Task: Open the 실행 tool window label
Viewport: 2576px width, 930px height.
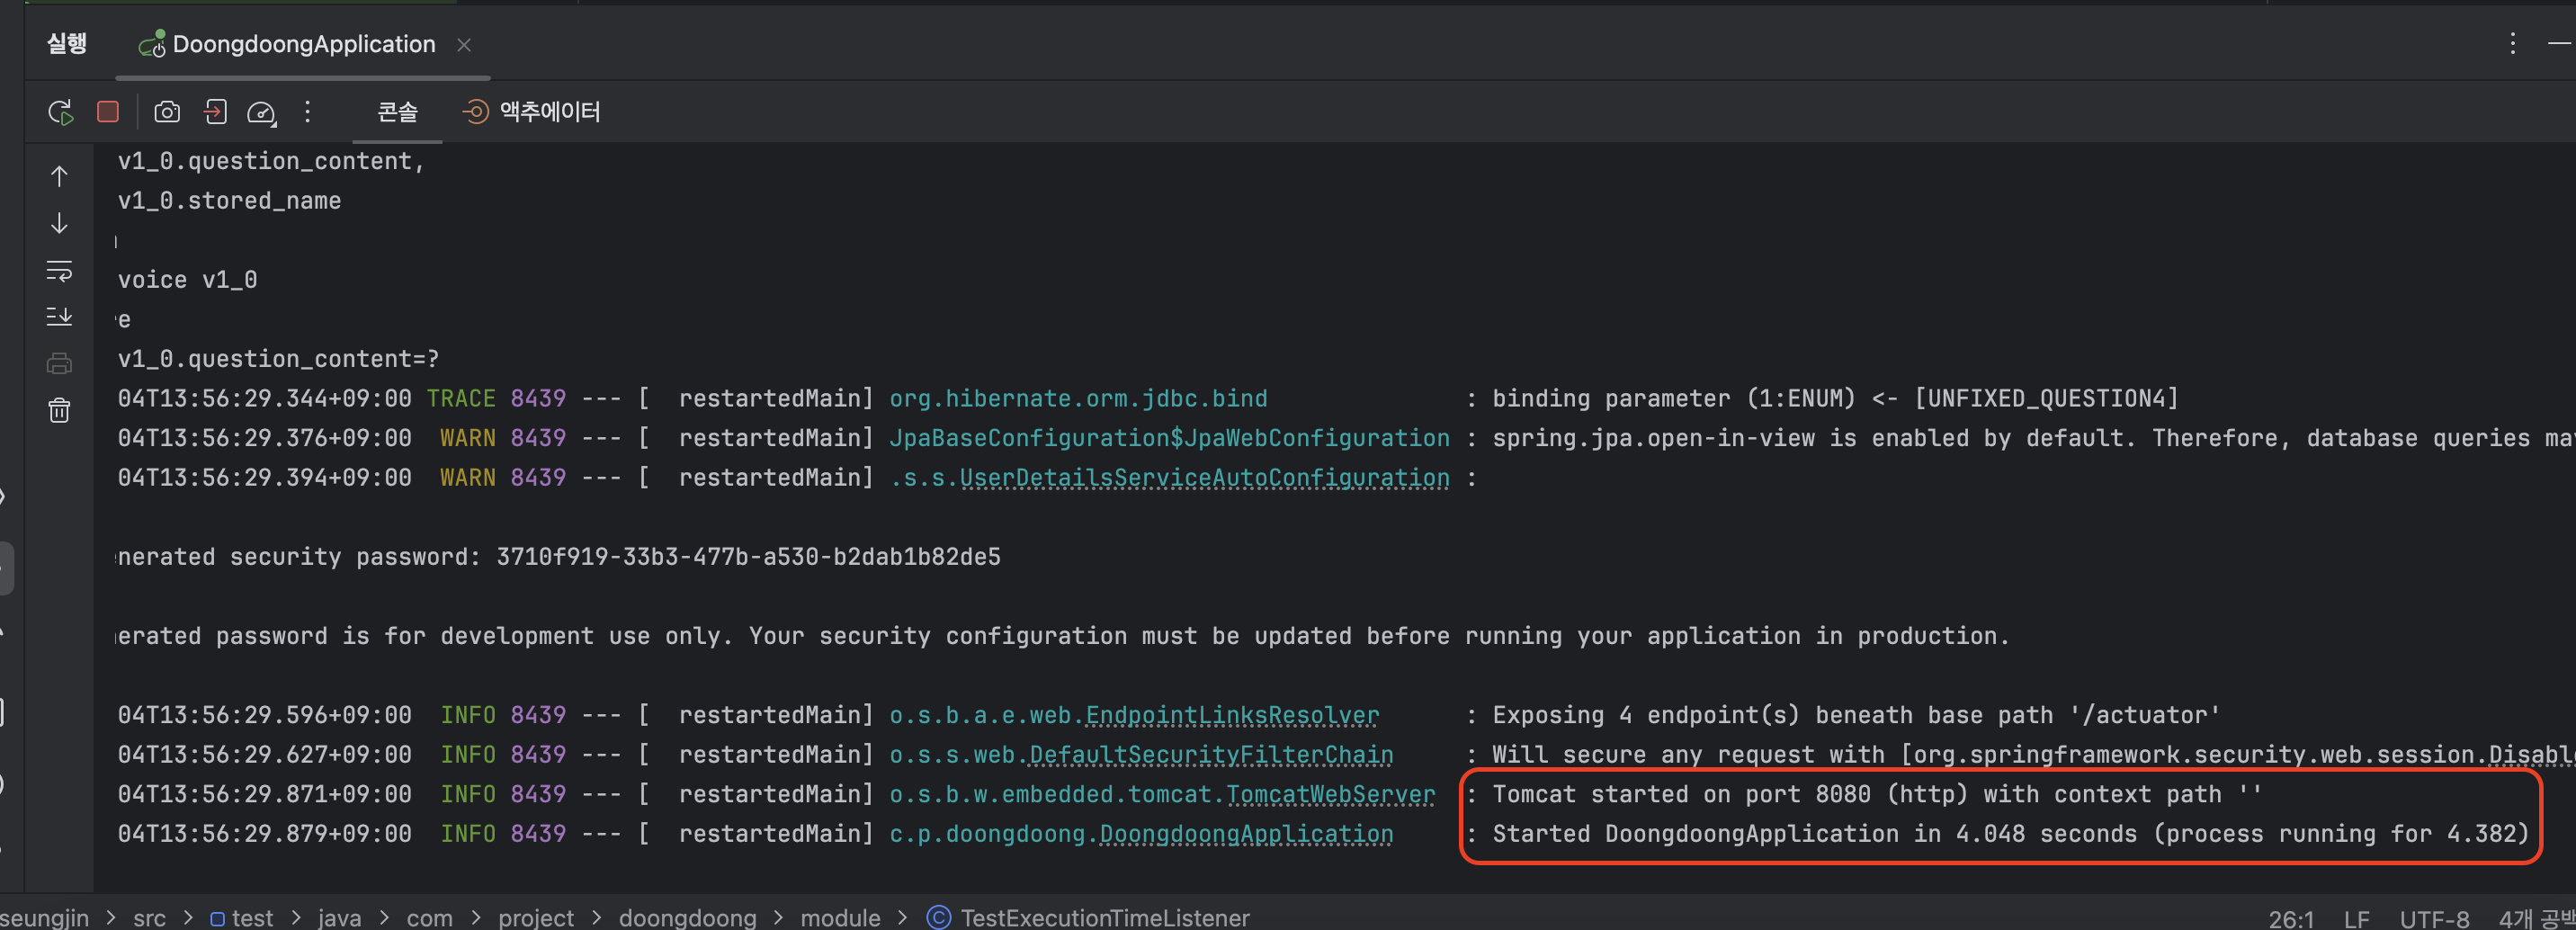Action: point(67,43)
